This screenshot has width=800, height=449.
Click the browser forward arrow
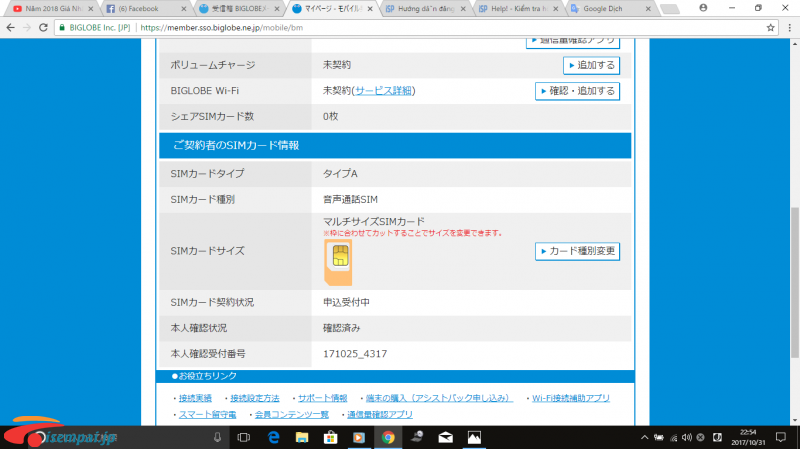27,28
